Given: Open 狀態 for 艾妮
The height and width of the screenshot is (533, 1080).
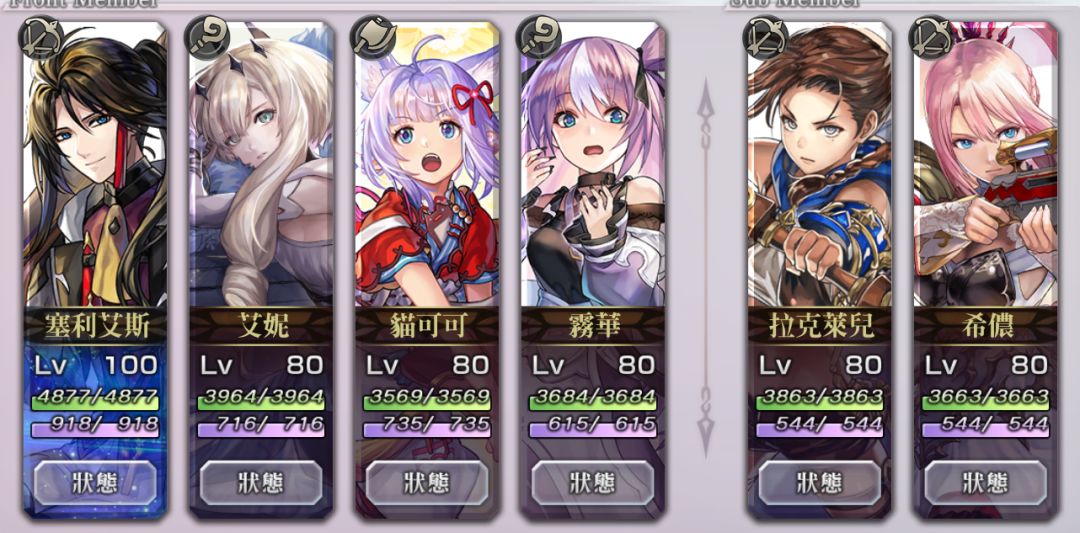Looking at the screenshot, I should [x=261, y=483].
